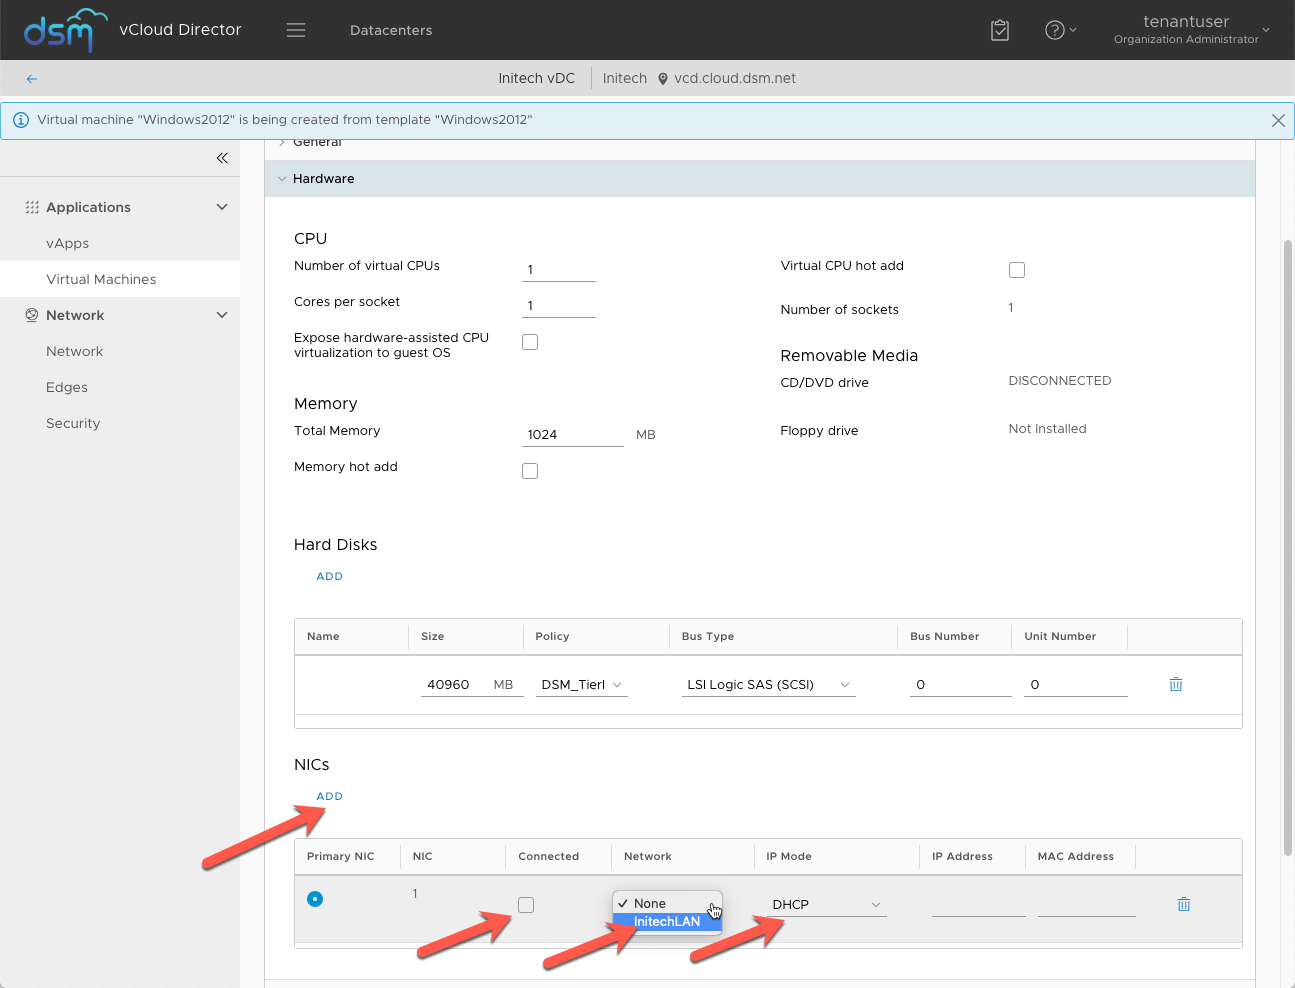The height and width of the screenshot is (988, 1295).
Task: Click the Primary NIC column header
Action: (x=341, y=857)
